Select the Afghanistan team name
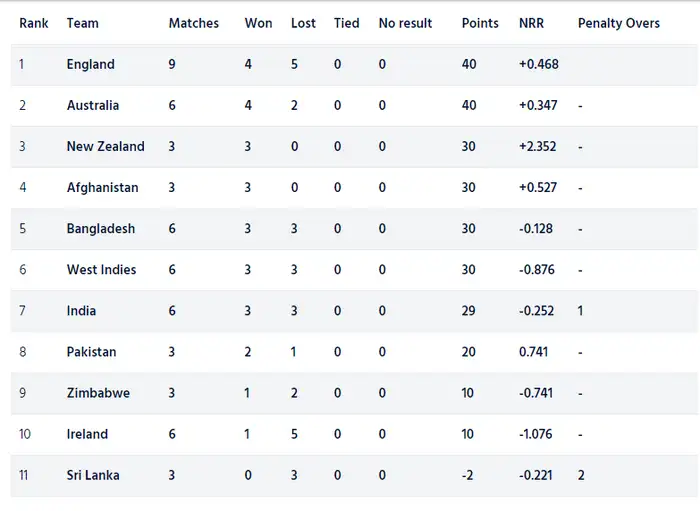Screen dimensions: 700x511 tap(102, 187)
